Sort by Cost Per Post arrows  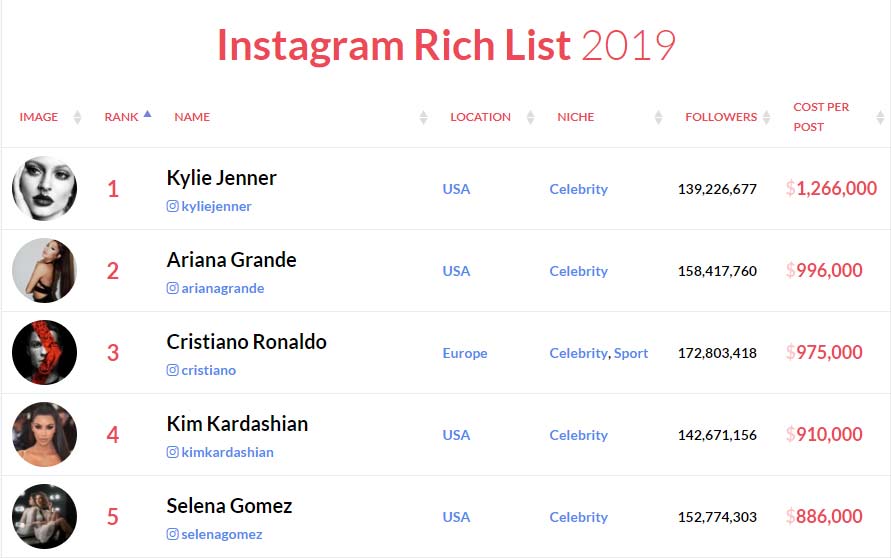click(880, 117)
